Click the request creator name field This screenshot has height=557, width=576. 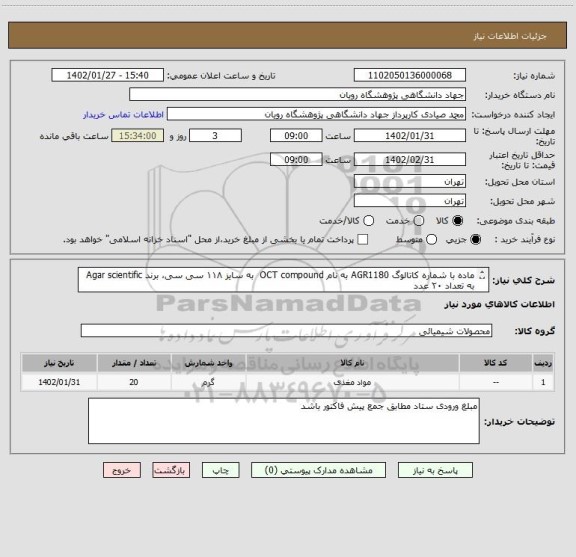pos(316,114)
